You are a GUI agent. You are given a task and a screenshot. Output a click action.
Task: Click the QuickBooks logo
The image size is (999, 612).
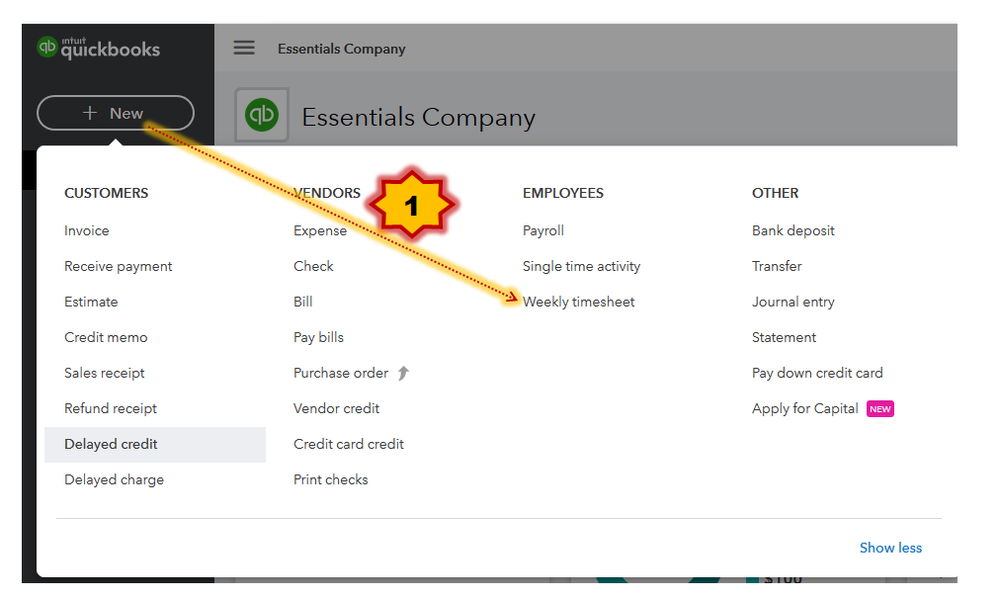point(98,48)
